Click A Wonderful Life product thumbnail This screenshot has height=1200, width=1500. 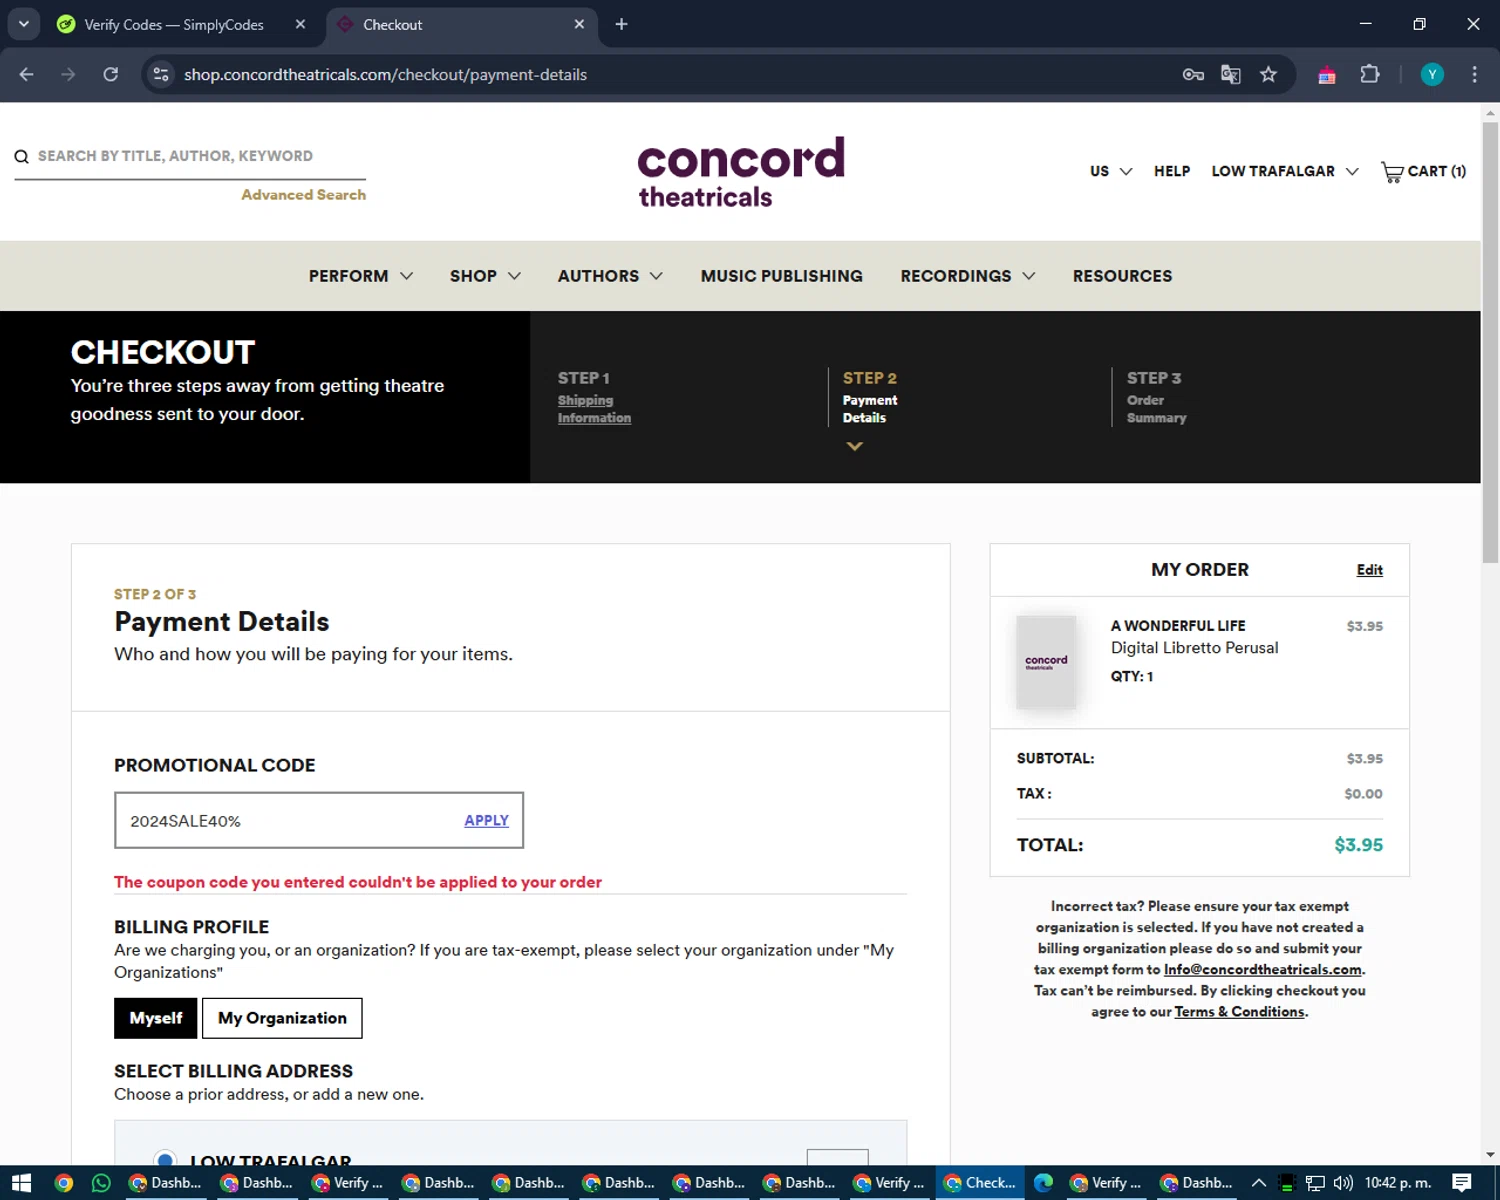(1046, 662)
